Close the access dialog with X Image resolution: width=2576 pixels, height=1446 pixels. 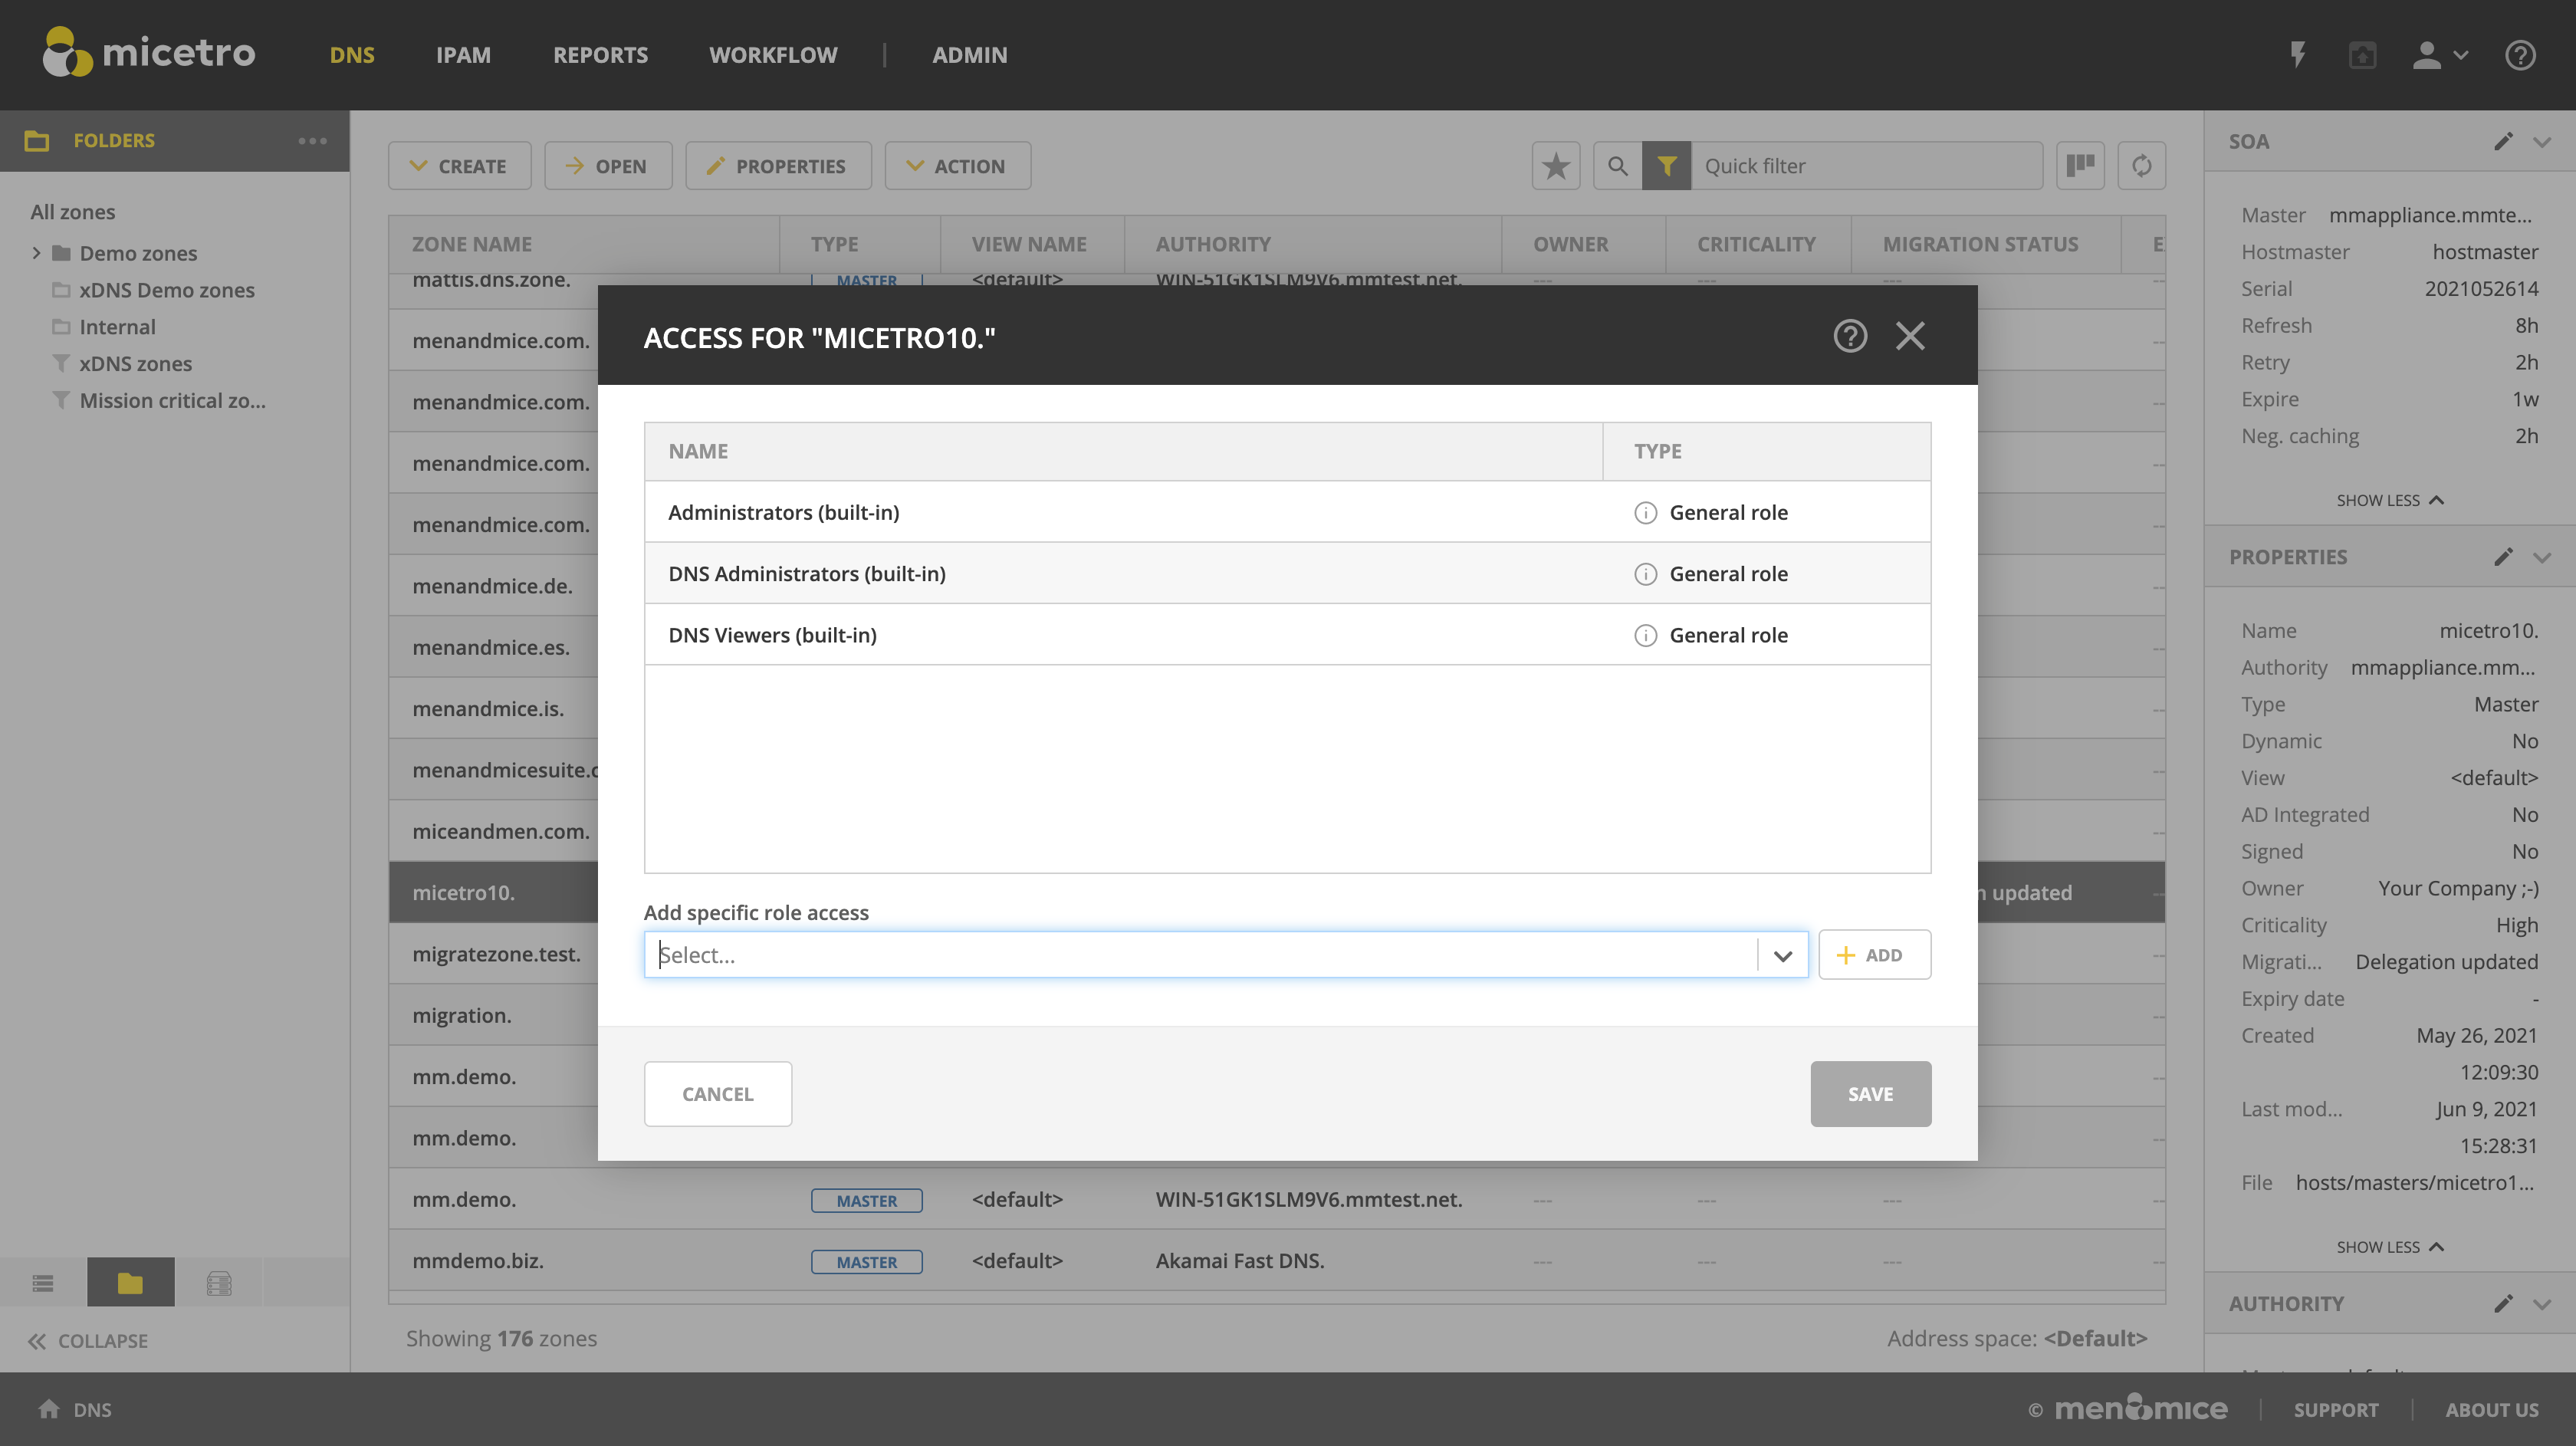(1909, 336)
